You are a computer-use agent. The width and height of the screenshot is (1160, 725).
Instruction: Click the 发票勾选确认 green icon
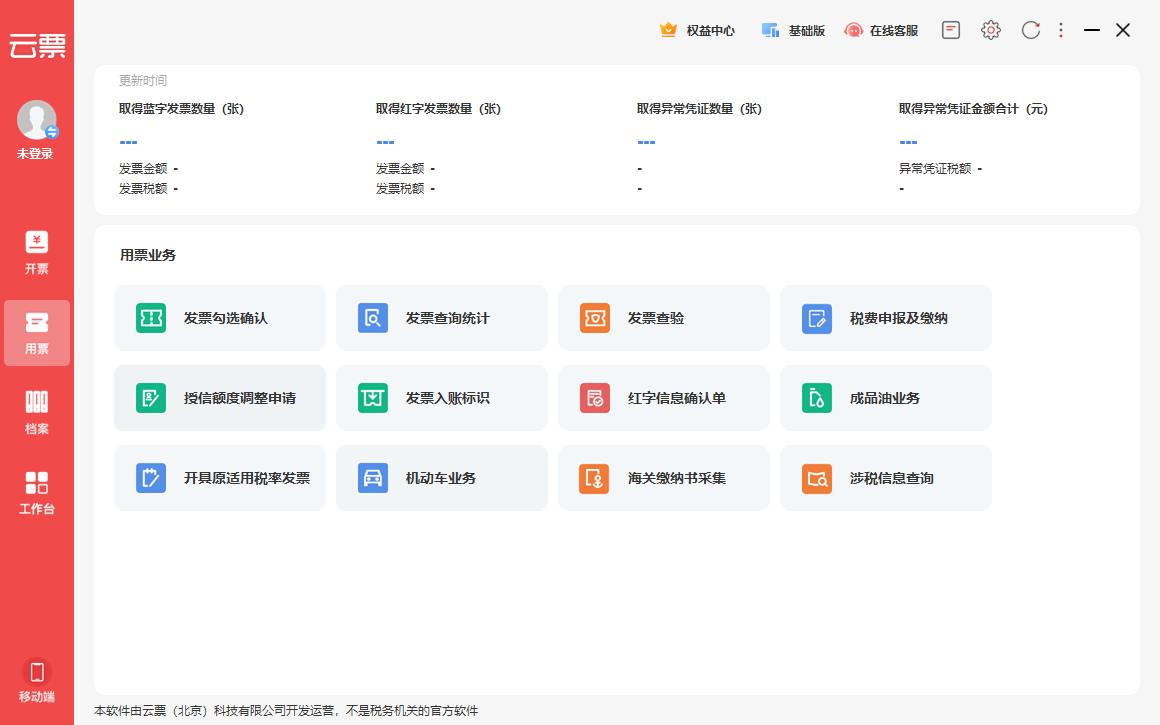(x=151, y=318)
